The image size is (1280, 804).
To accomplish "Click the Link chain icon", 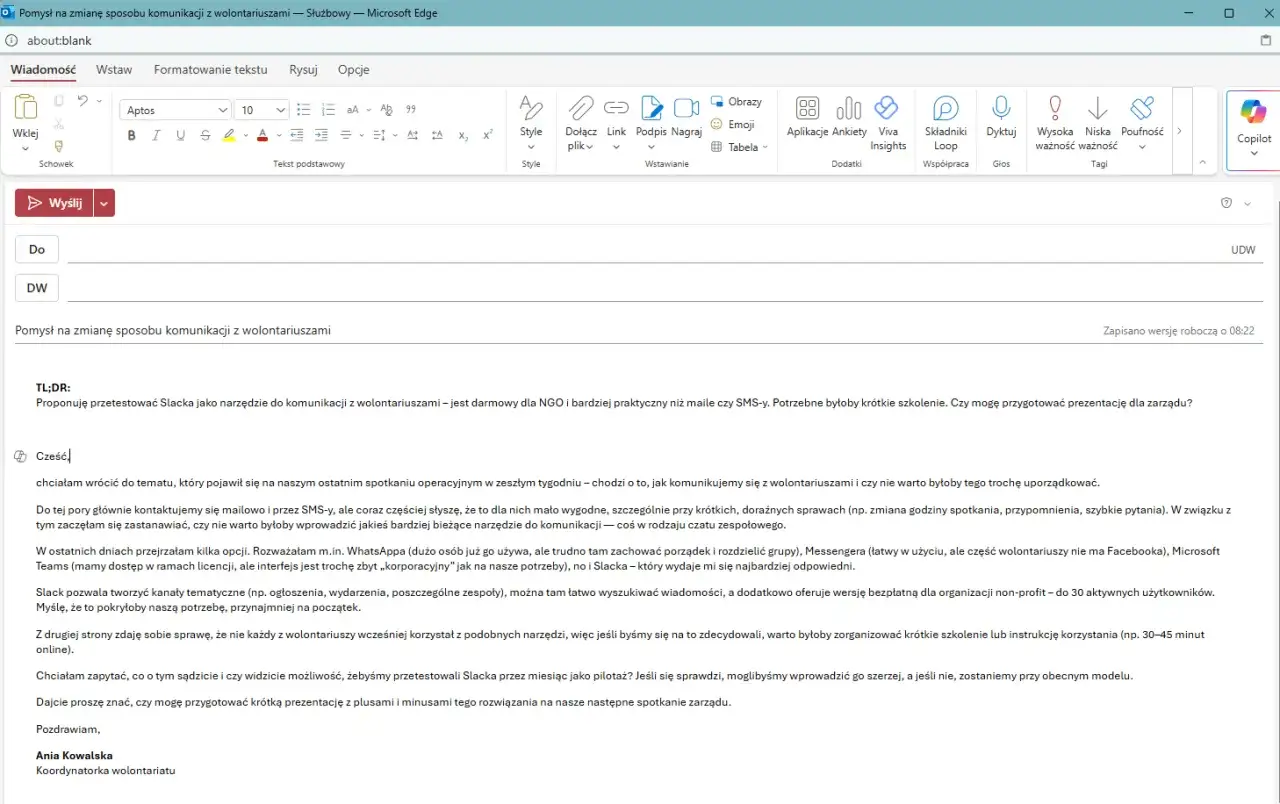I will pos(616,107).
